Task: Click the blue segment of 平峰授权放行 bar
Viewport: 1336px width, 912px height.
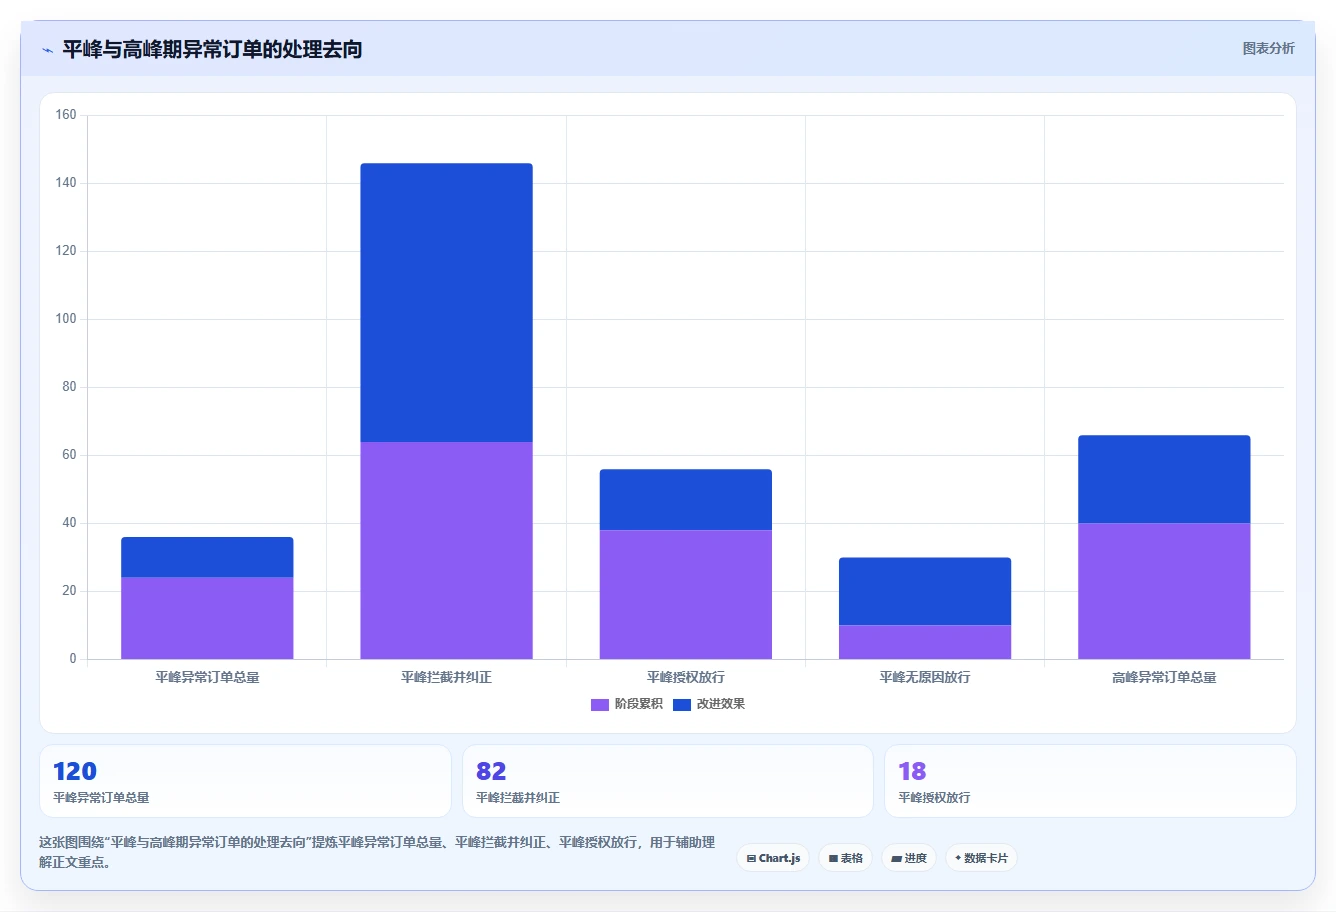Action: click(685, 499)
